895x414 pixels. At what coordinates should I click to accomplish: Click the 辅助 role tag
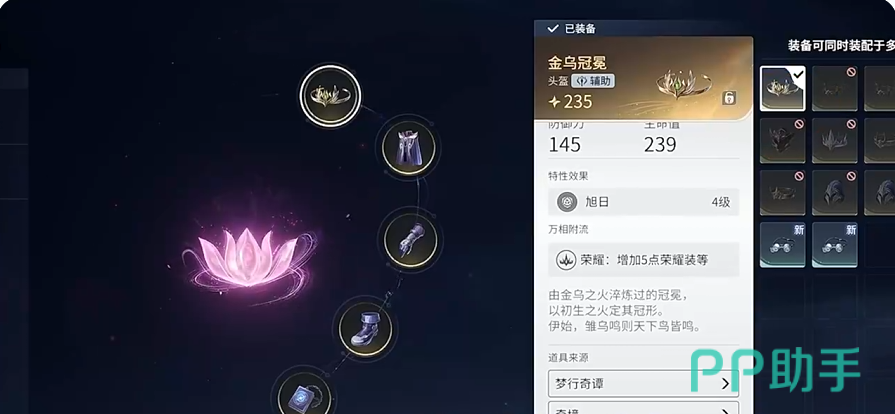pyautogui.click(x=593, y=81)
